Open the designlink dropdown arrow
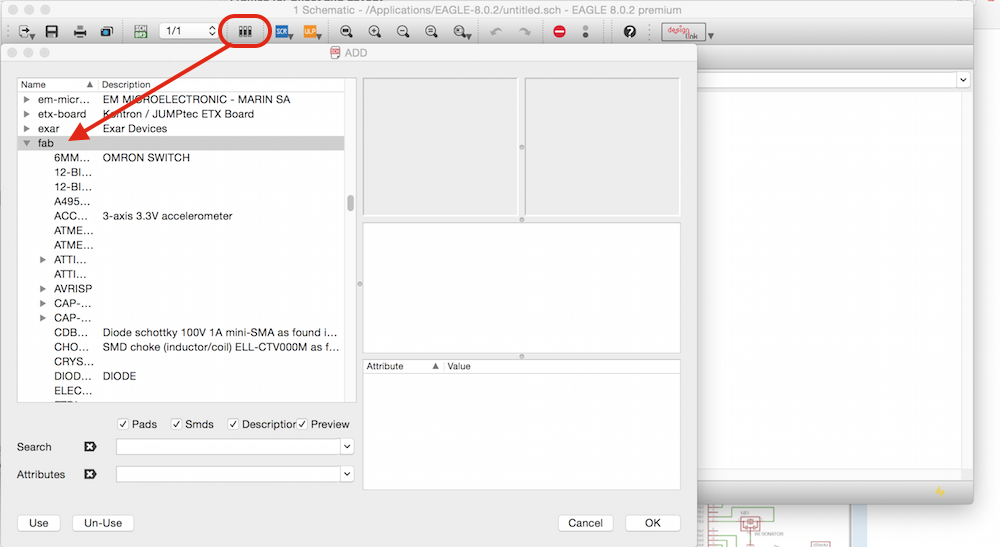1000x547 pixels. pyautogui.click(x=710, y=35)
